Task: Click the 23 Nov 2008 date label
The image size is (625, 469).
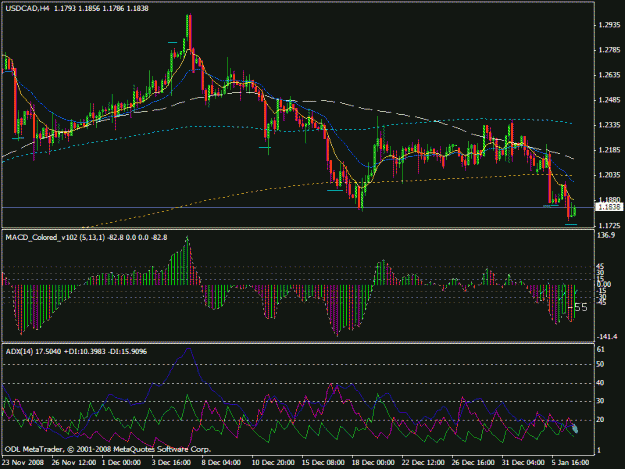Action: (x=22, y=463)
